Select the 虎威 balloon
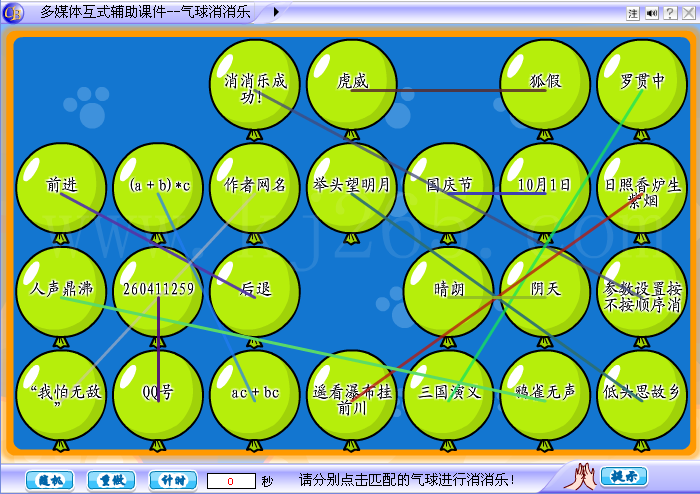 click(351, 84)
